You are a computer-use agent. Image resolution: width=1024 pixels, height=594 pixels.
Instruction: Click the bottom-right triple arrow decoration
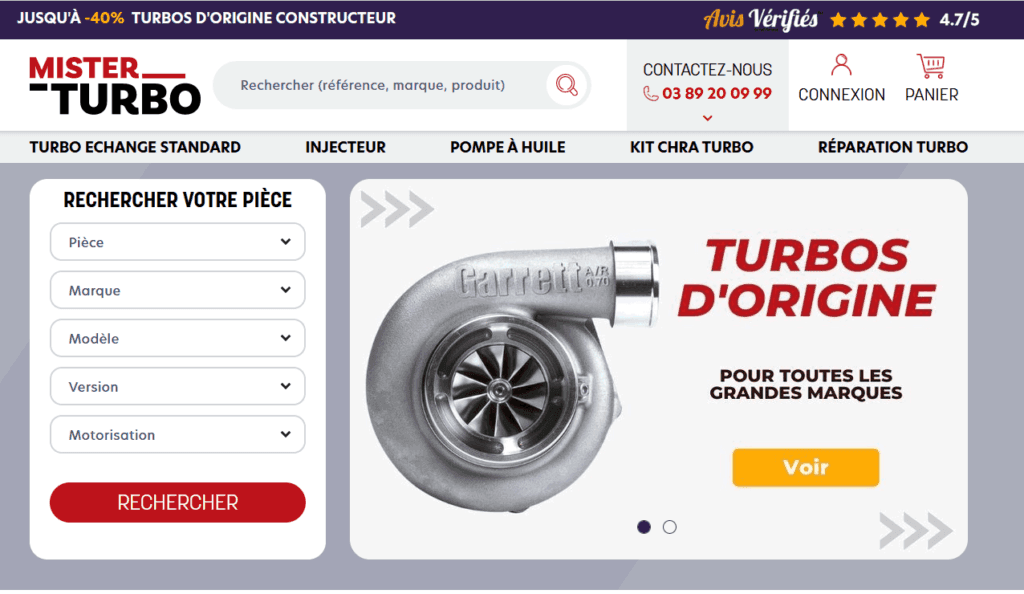[916, 531]
